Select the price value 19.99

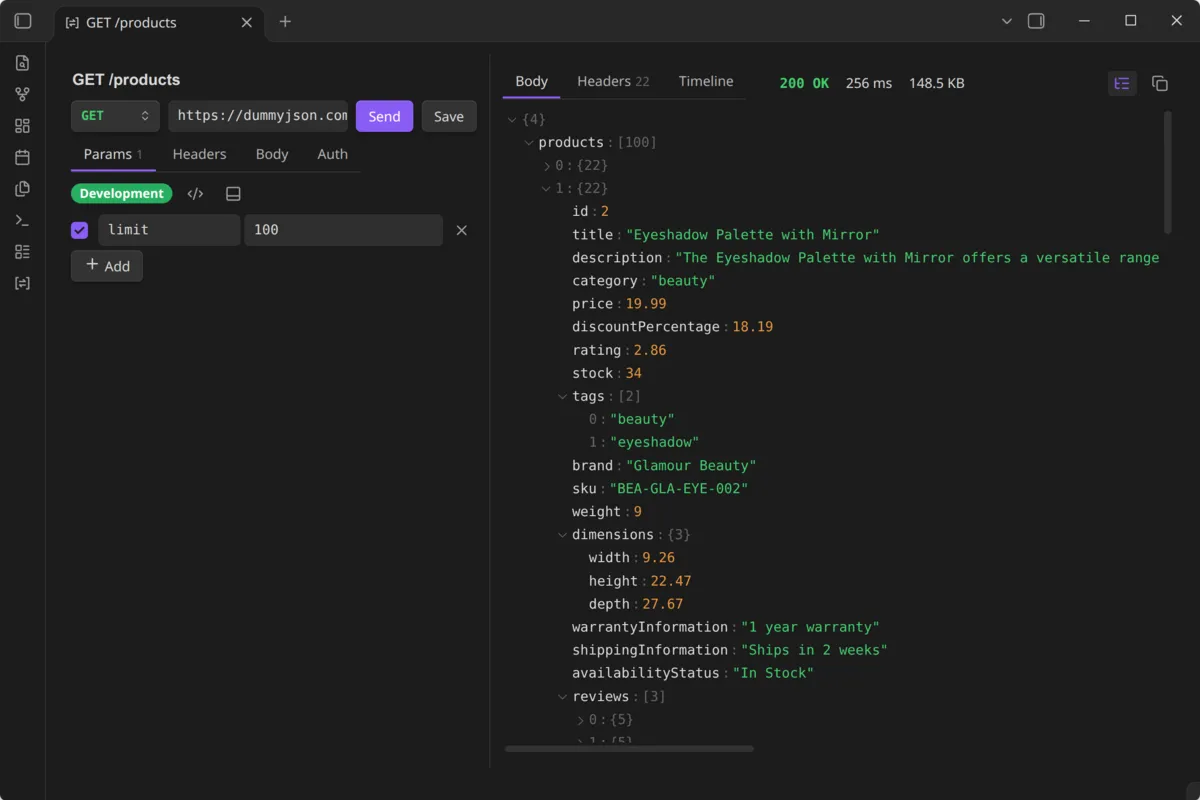pos(646,304)
